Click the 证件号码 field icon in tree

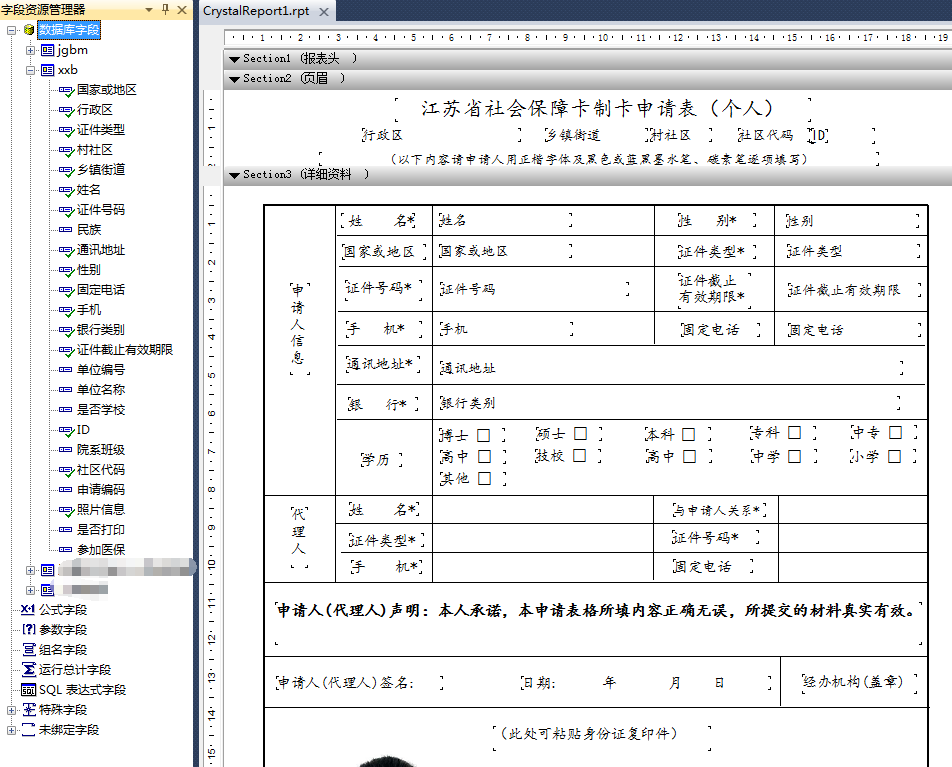66,211
